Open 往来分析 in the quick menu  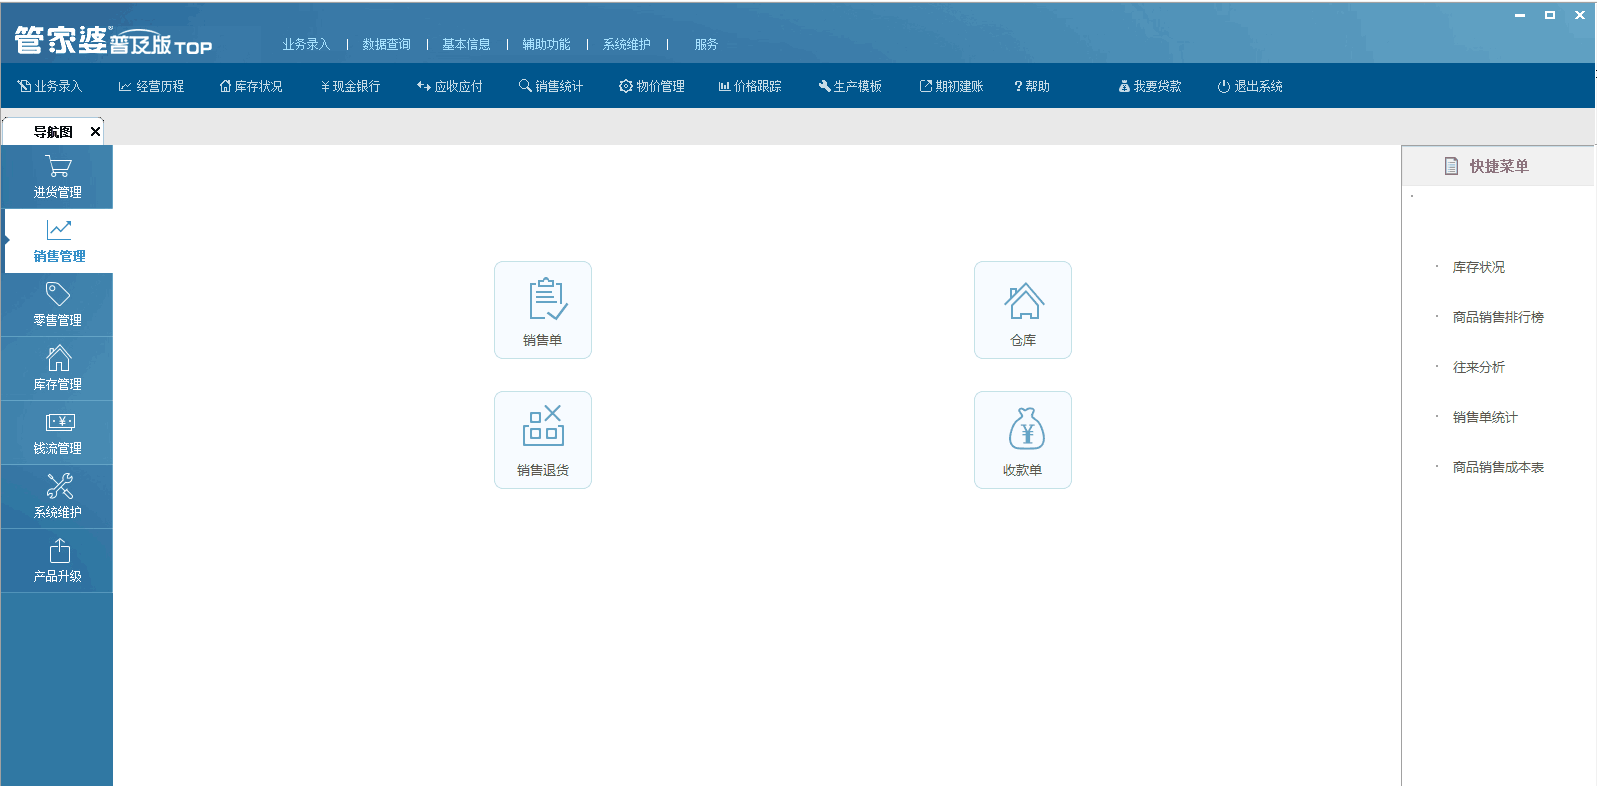[x=1478, y=367]
